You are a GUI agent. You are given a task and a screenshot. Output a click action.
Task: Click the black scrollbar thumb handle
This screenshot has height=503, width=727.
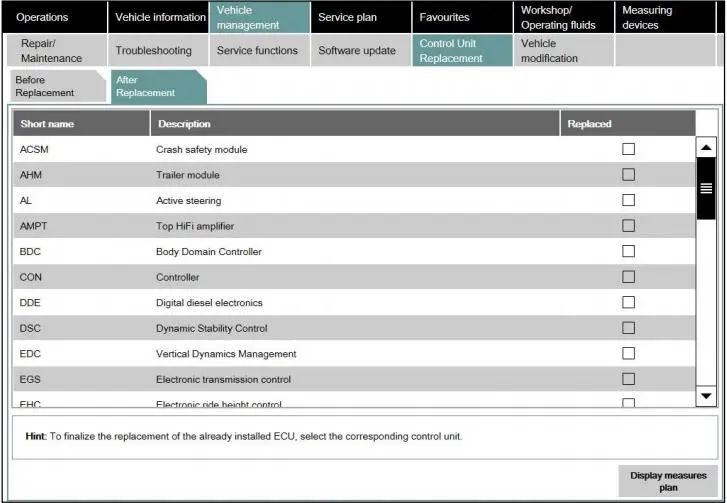pyautogui.click(x=706, y=188)
